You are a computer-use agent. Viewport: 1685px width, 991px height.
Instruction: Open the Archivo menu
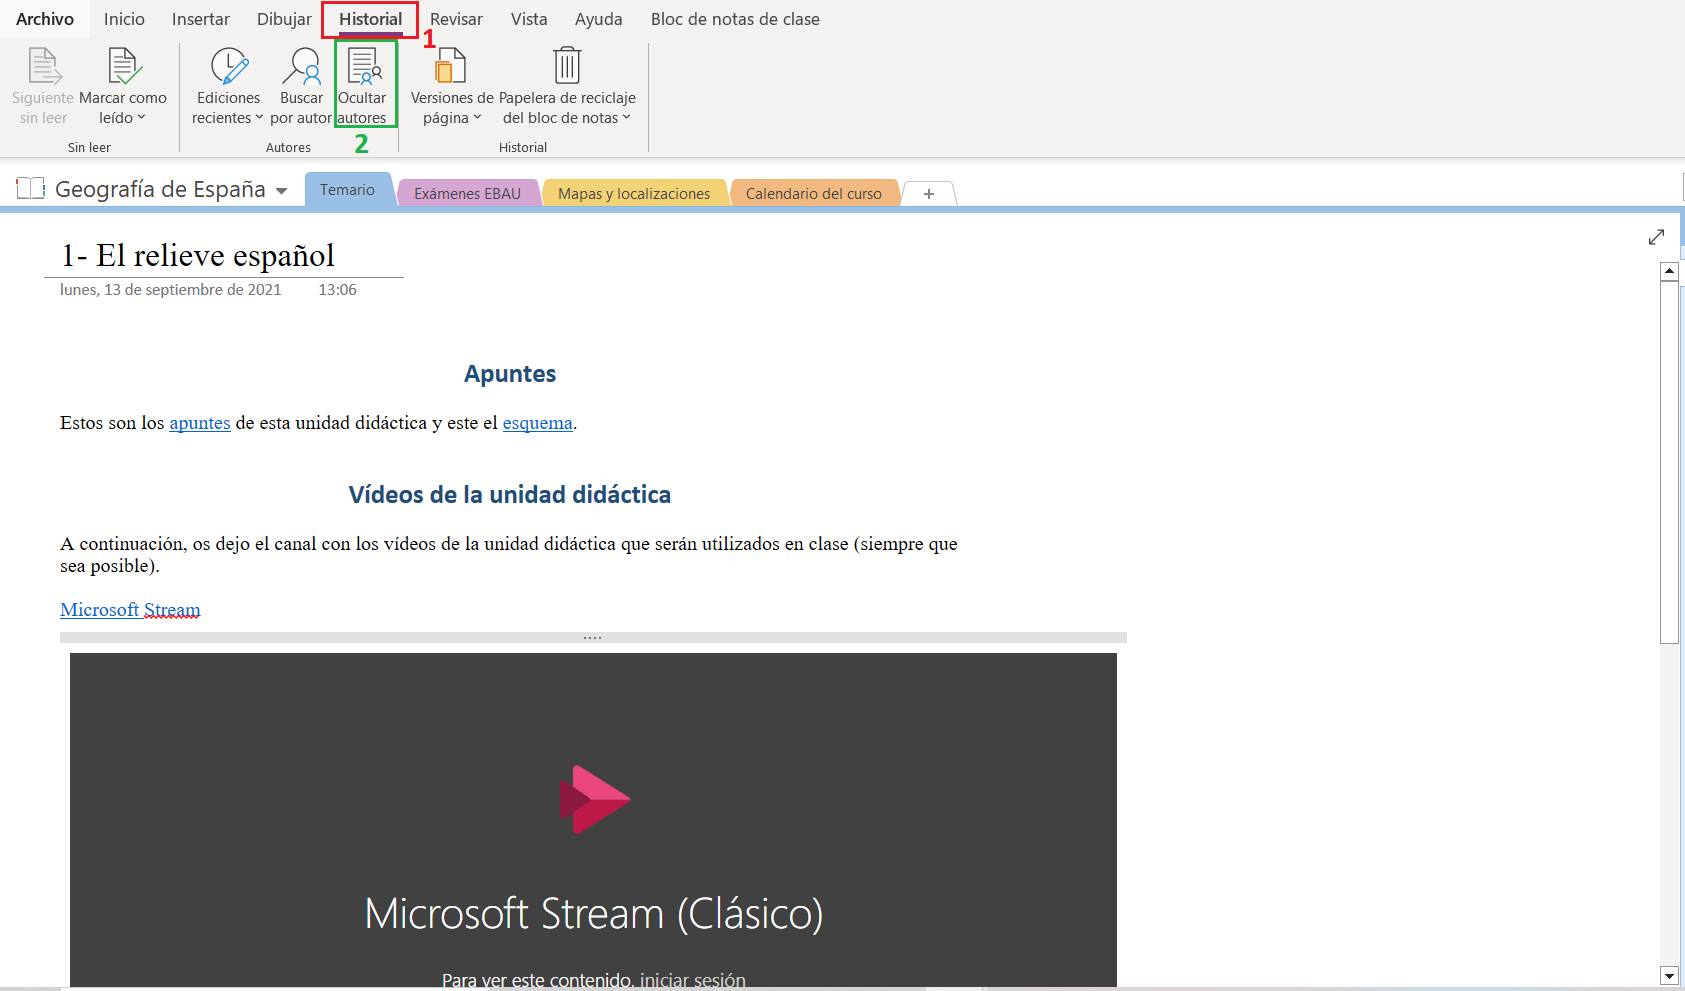point(45,19)
